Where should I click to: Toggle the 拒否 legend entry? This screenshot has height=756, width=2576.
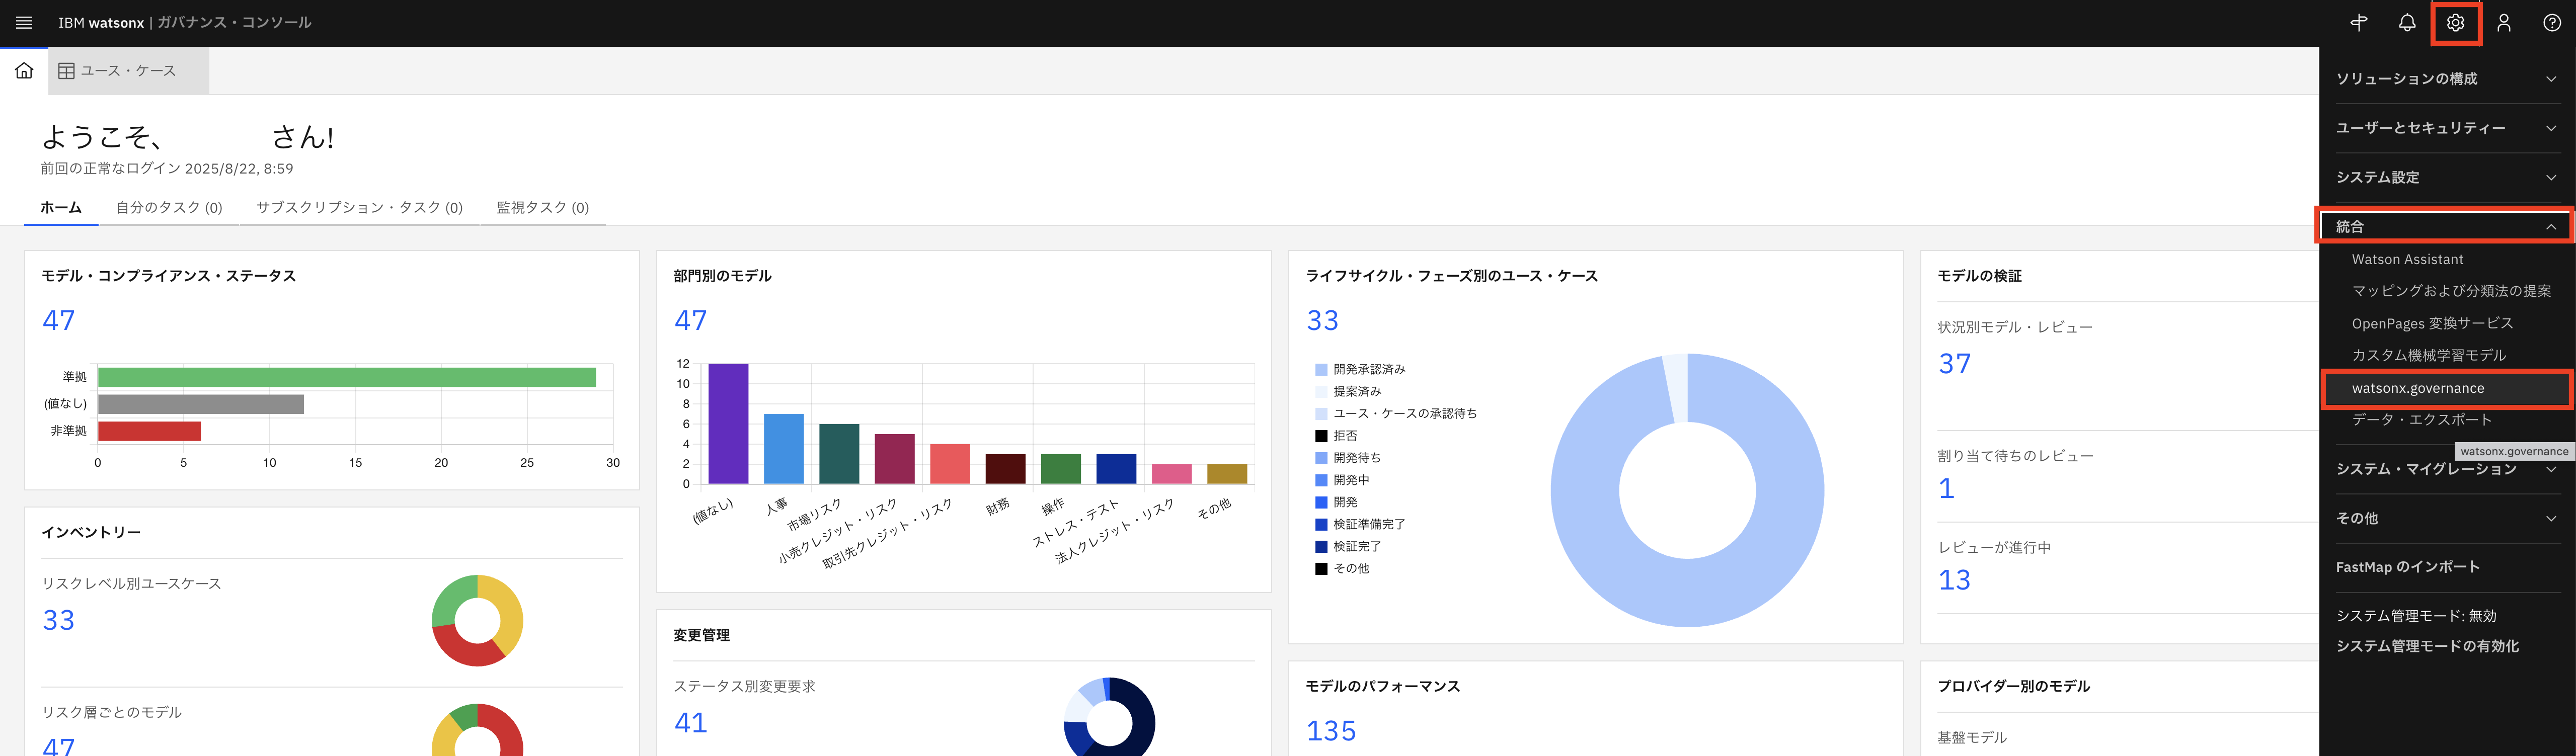click(1344, 436)
